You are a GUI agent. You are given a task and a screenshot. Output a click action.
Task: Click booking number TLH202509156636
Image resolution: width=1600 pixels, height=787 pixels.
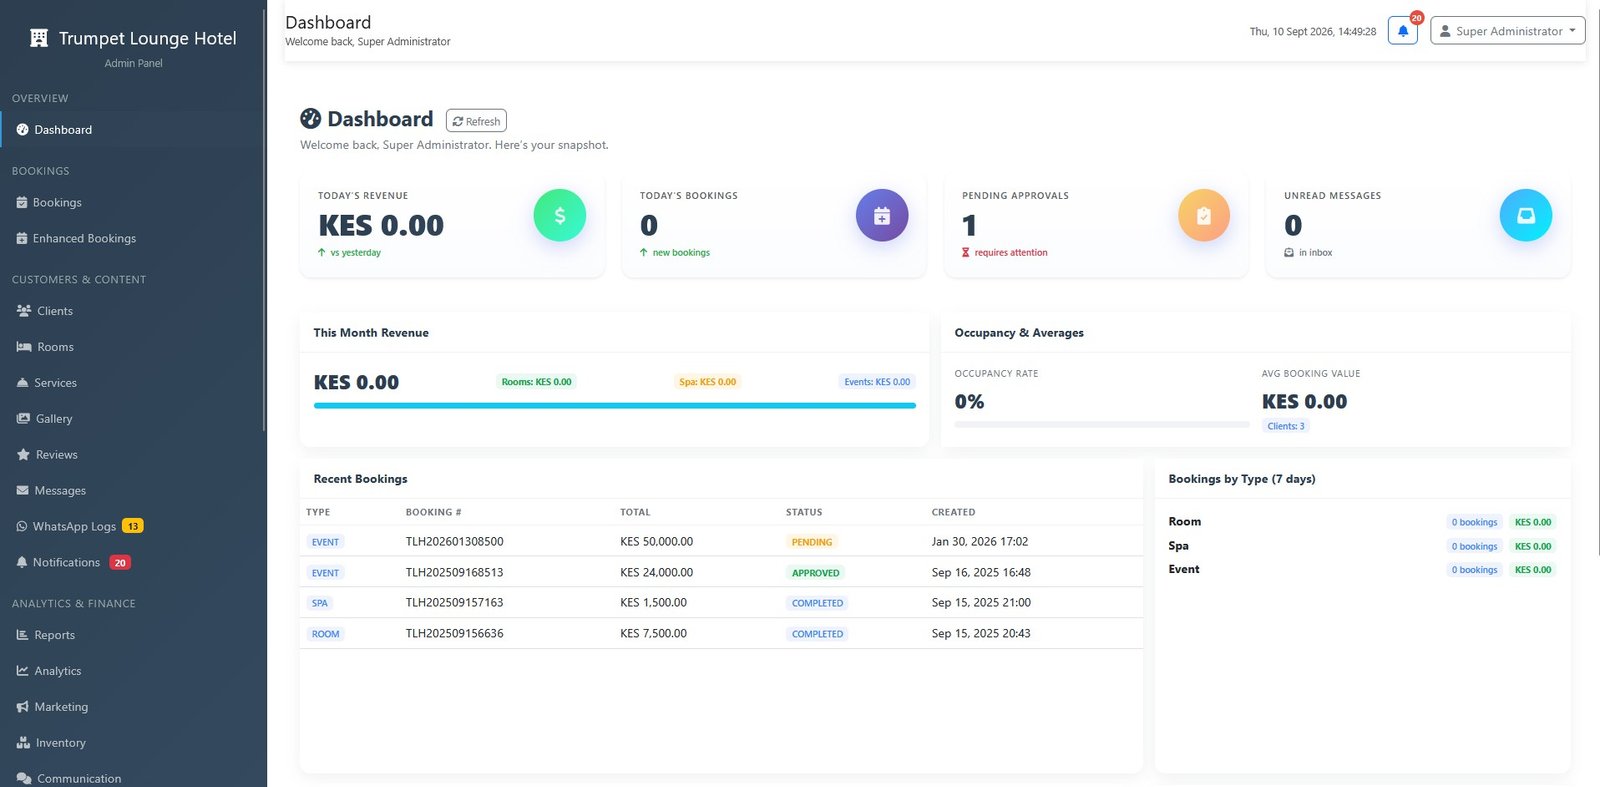point(455,634)
